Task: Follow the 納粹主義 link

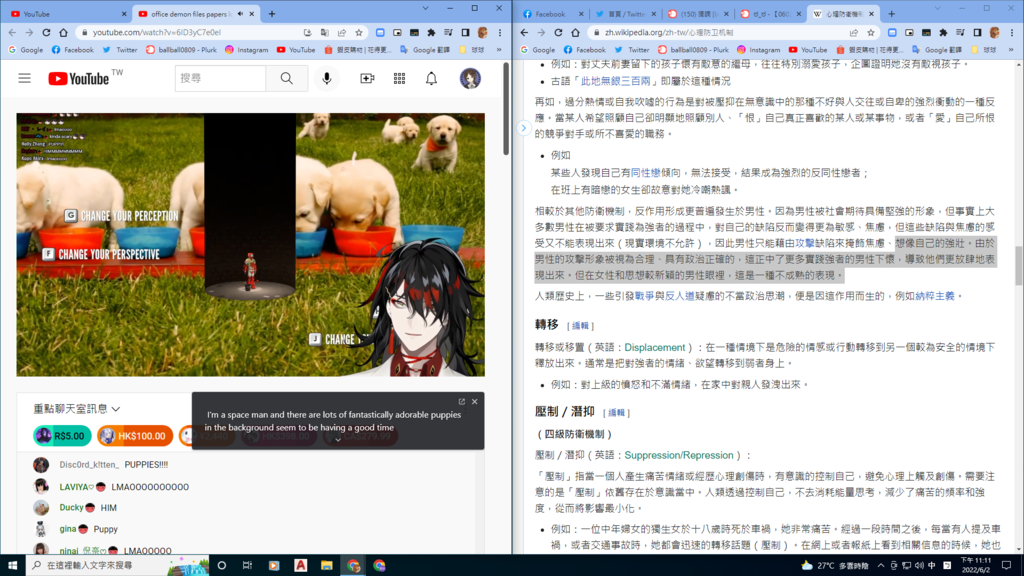Action: pos(935,296)
